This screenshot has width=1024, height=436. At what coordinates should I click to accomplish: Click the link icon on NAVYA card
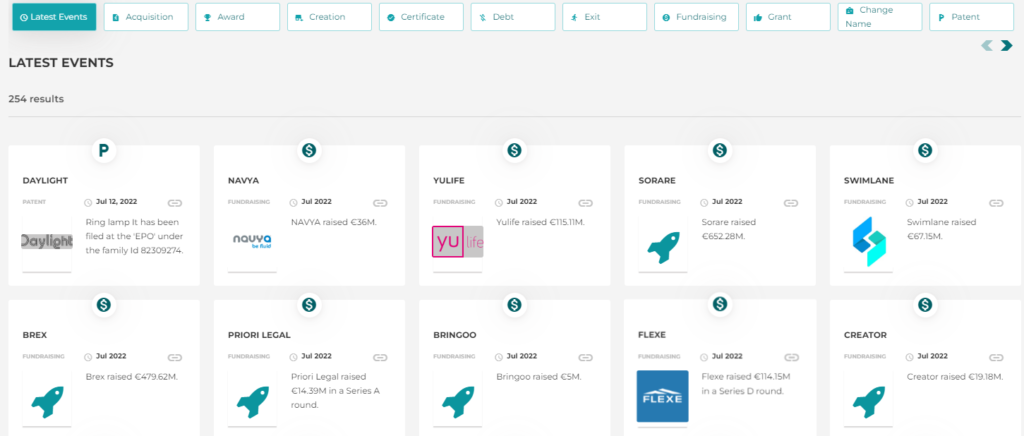point(380,203)
